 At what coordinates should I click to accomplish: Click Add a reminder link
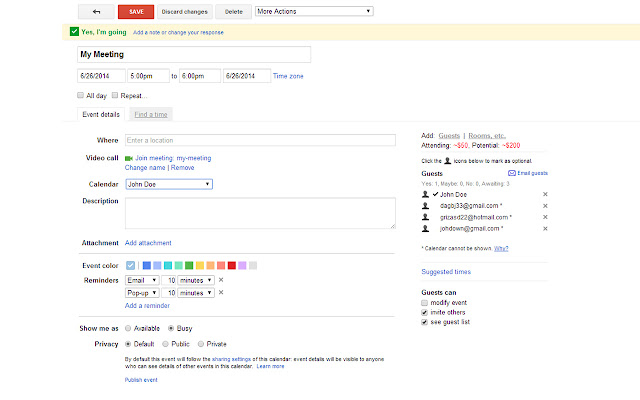tap(147, 306)
